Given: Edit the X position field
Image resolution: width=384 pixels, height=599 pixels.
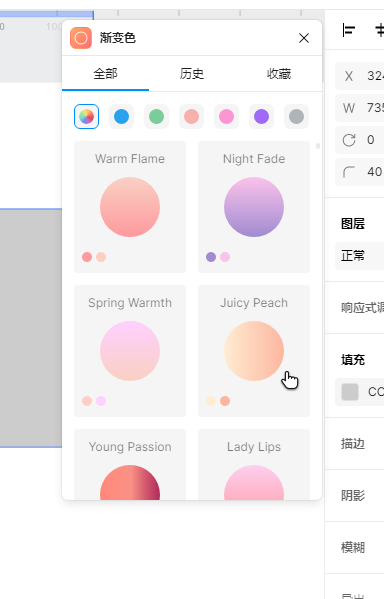Looking at the screenshot, I should tap(360, 76).
